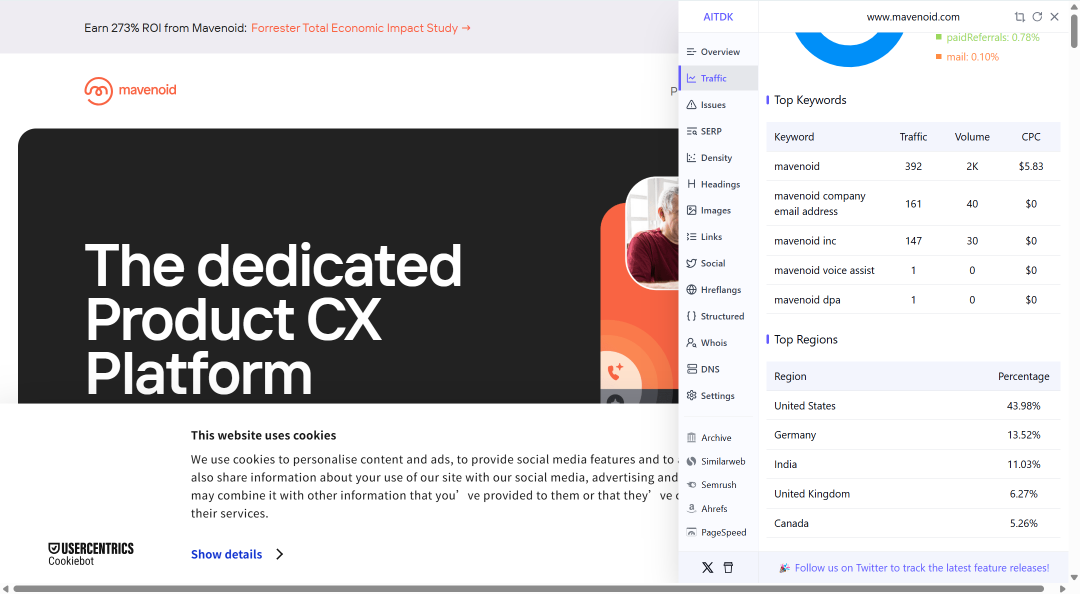Screen dimensions: 1080x594
Task: Click the mavenoid dpa keyword
Action: pyautogui.click(x=807, y=300)
